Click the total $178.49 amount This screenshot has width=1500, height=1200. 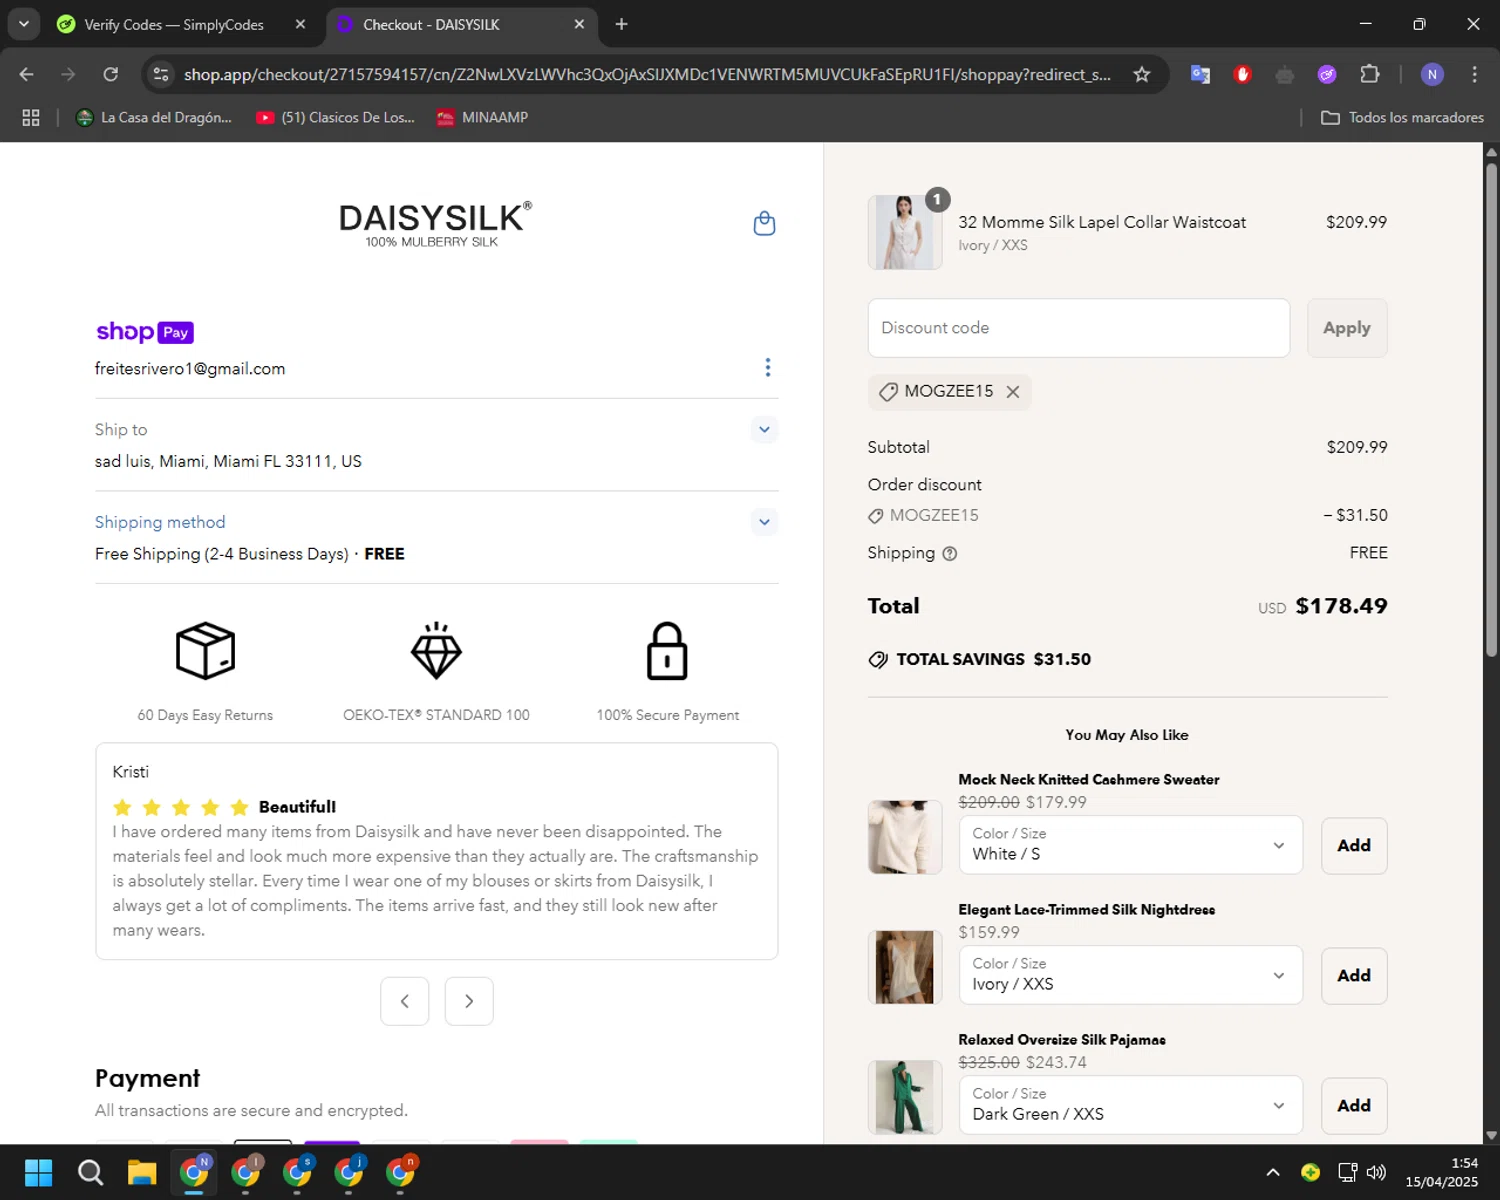(x=1341, y=606)
